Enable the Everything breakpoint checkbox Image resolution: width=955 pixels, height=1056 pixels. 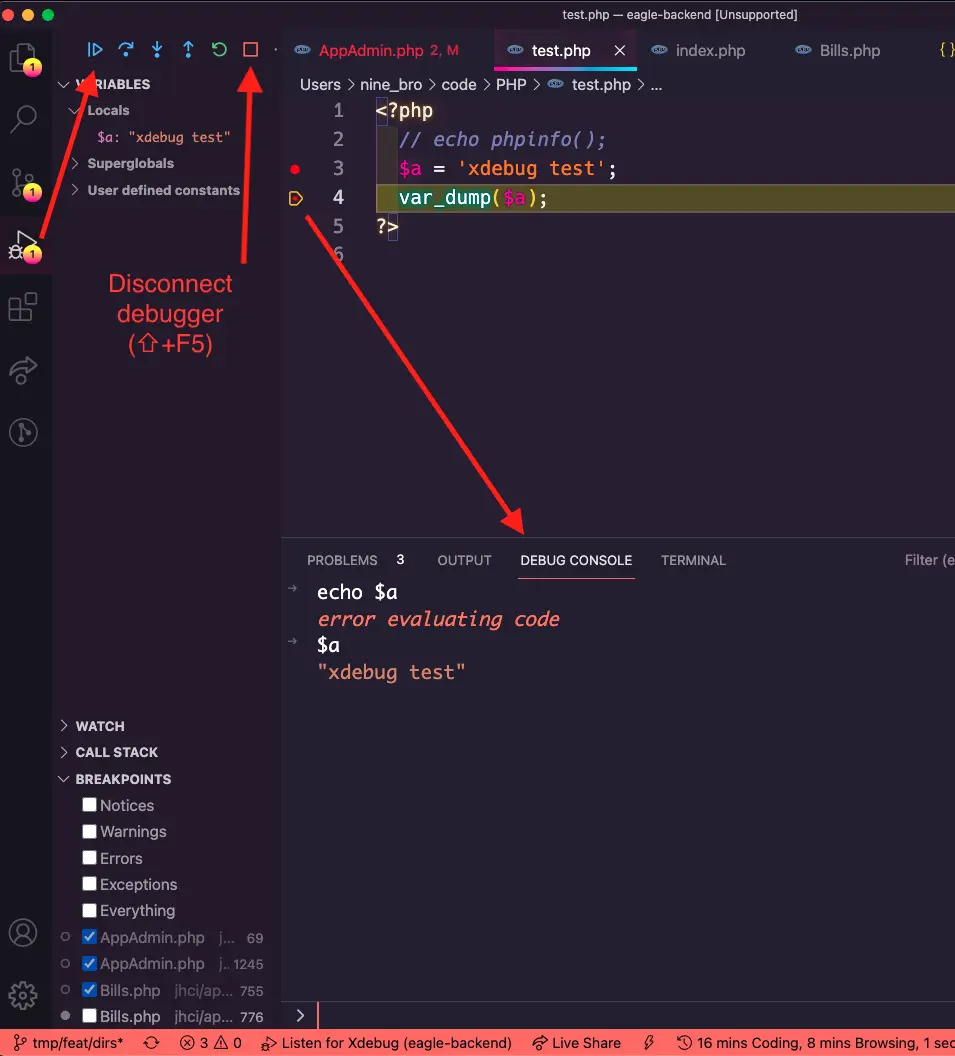point(89,910)
